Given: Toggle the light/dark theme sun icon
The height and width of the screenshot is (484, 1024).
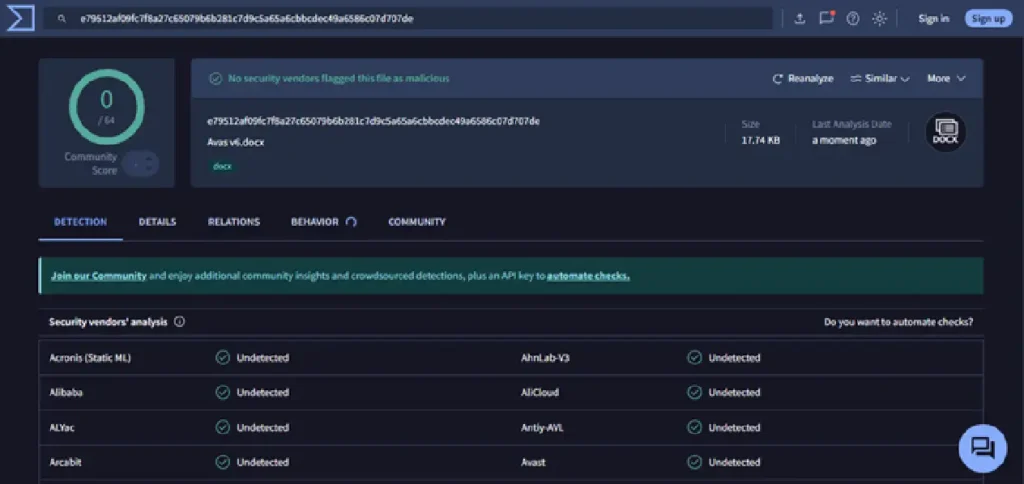Looking at the screenshot, I should click(x=880, y=19).
